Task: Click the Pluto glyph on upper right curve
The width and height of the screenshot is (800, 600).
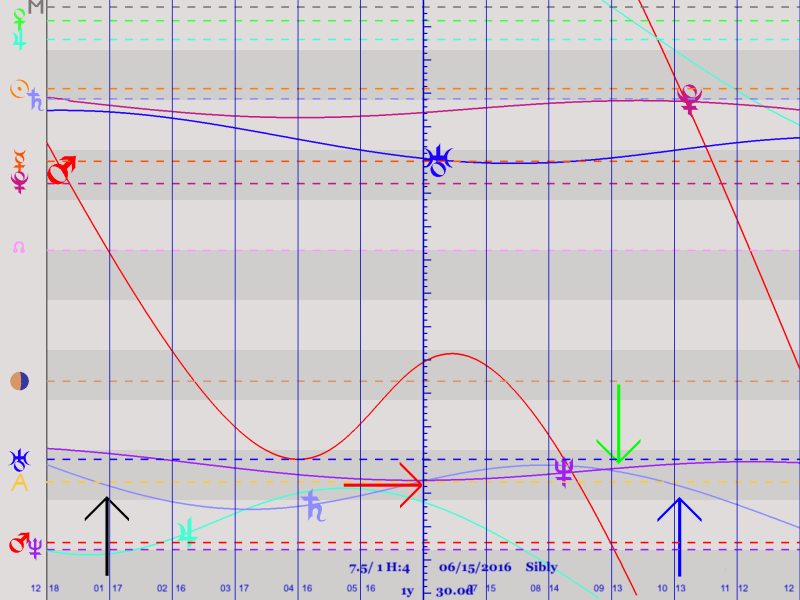Action: [689, 99]
